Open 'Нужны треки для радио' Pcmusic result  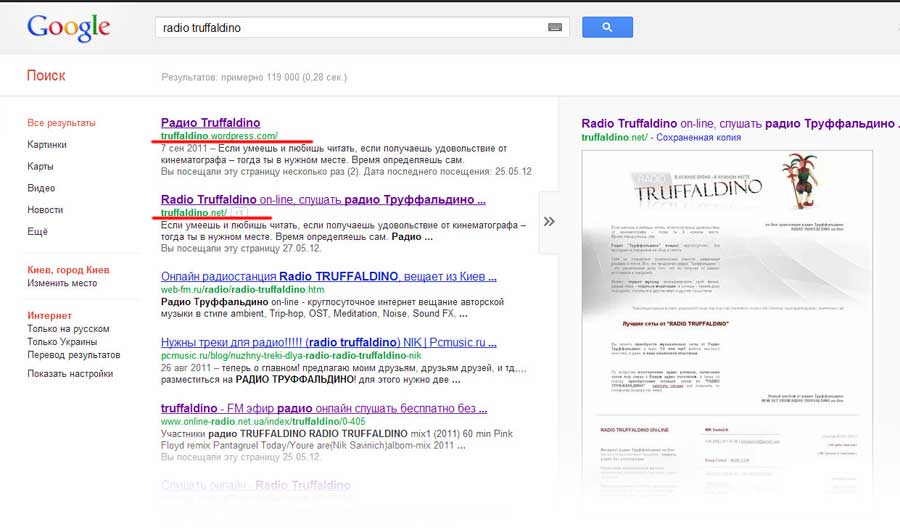click(328, 343)
